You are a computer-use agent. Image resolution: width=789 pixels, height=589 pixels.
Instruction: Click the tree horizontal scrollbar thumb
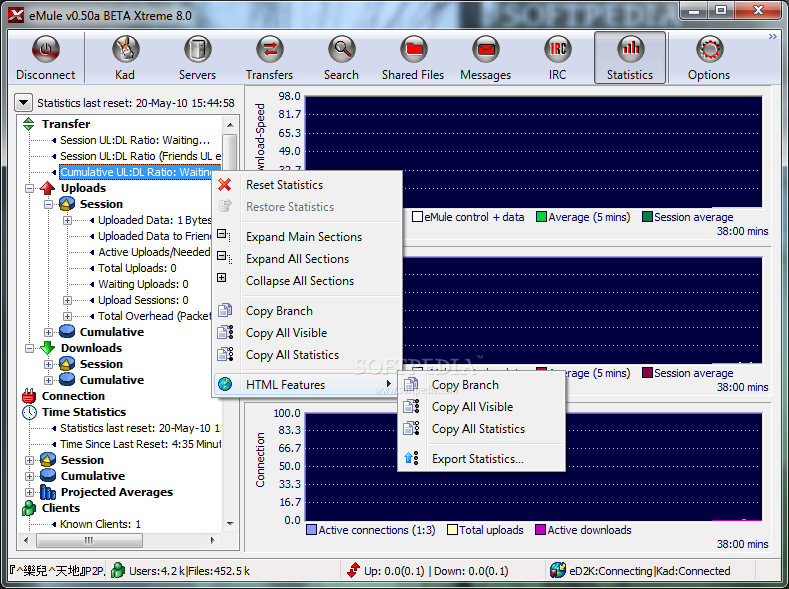click(89, 540)
